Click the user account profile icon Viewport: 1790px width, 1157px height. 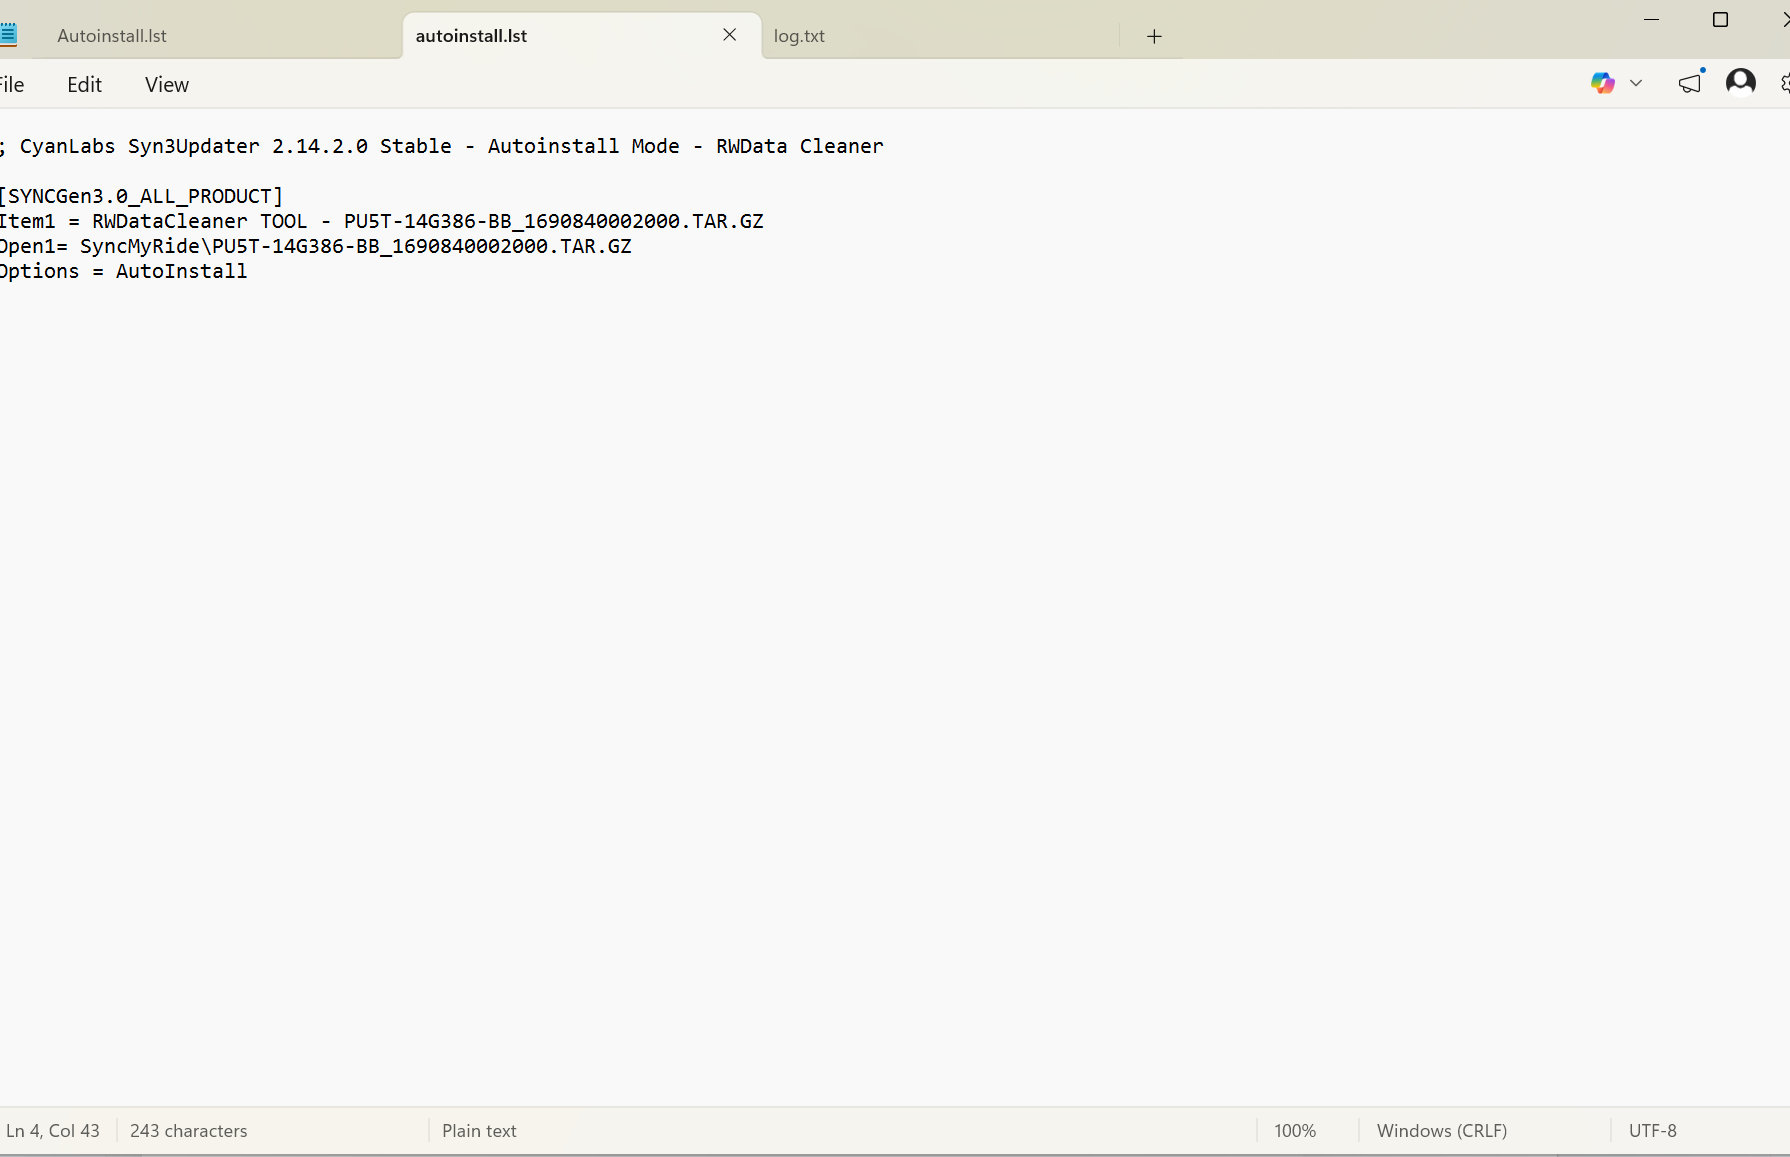pyautogui.click(x=1740, y=82)
